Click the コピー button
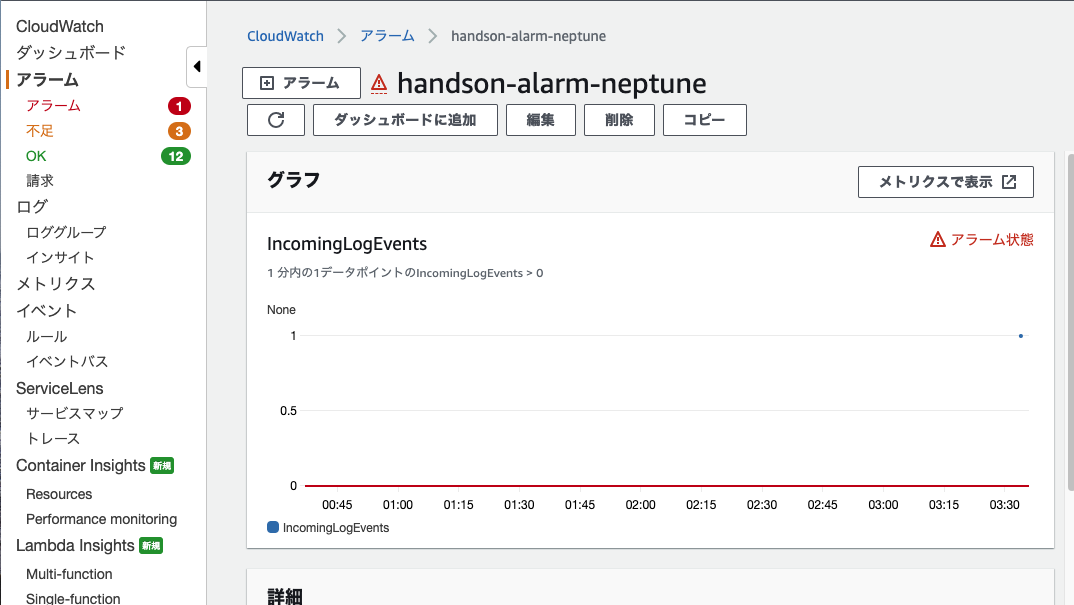 tap(705, 120)
